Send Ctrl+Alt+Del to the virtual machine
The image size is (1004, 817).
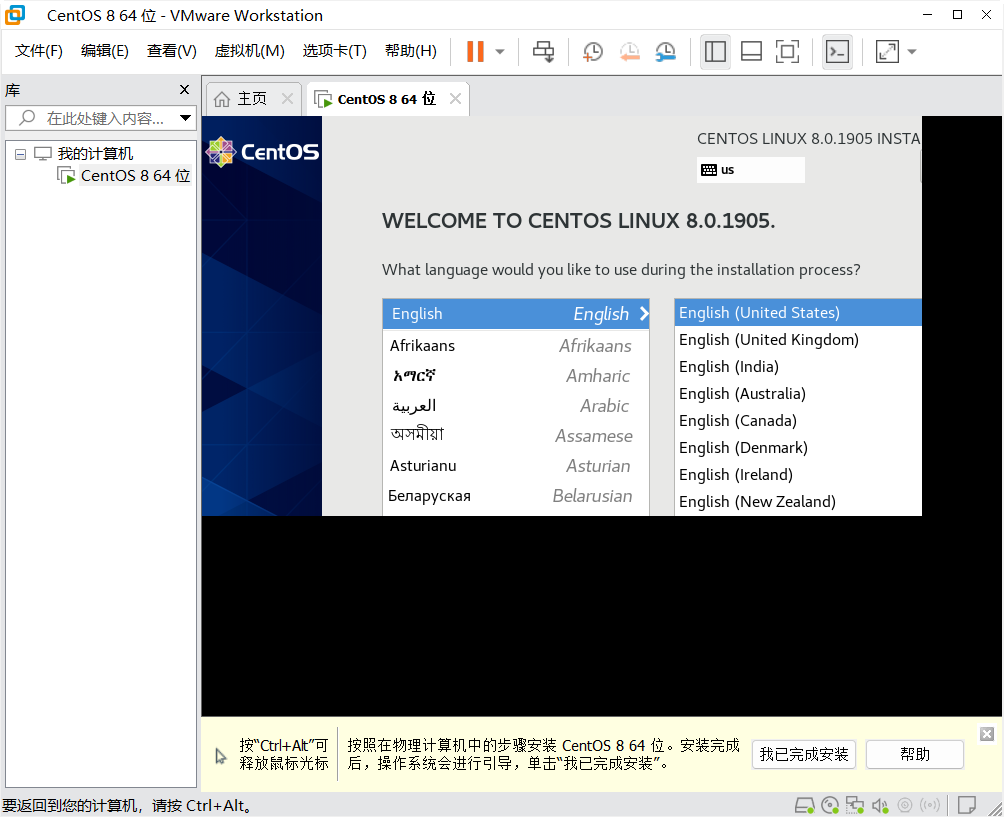pyautogui.click(x=544, y=51)
